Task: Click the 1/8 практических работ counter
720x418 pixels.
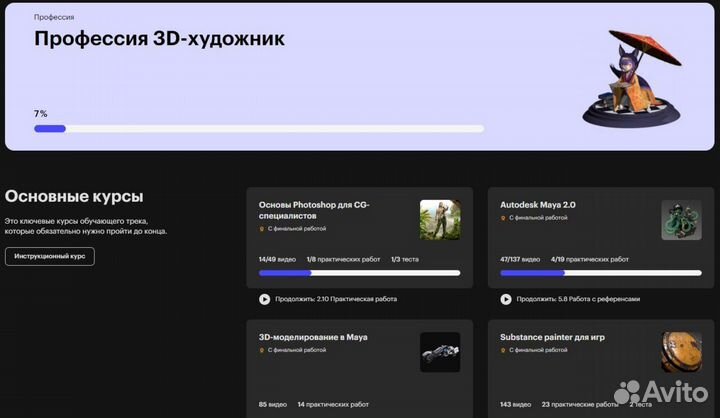Action: (343, 259)
